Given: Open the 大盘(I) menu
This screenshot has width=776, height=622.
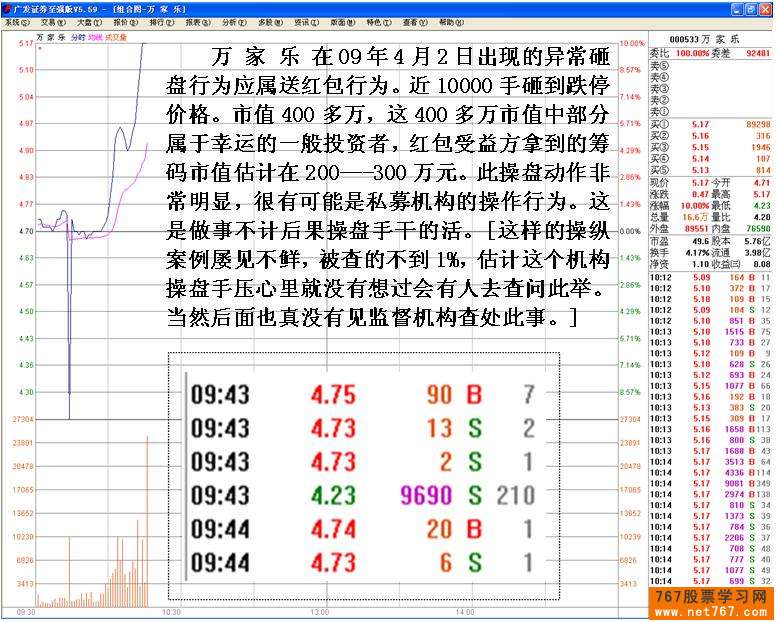Looking at the screenshot, I should point(90,21).
